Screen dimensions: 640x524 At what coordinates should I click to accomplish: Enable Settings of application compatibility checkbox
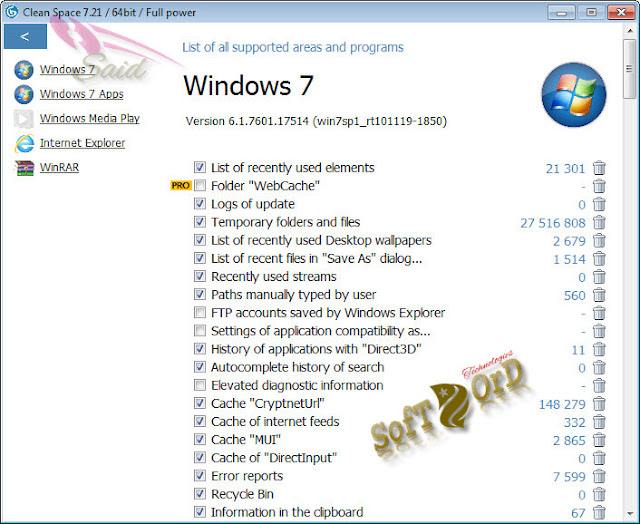click(x=200, y=330)
